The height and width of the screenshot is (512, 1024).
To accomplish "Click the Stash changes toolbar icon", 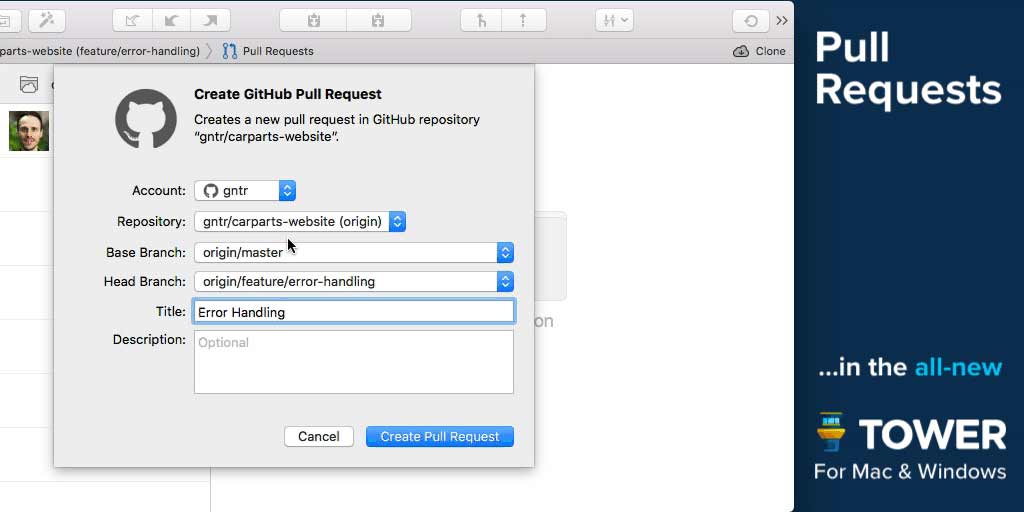I will point(313,20).
